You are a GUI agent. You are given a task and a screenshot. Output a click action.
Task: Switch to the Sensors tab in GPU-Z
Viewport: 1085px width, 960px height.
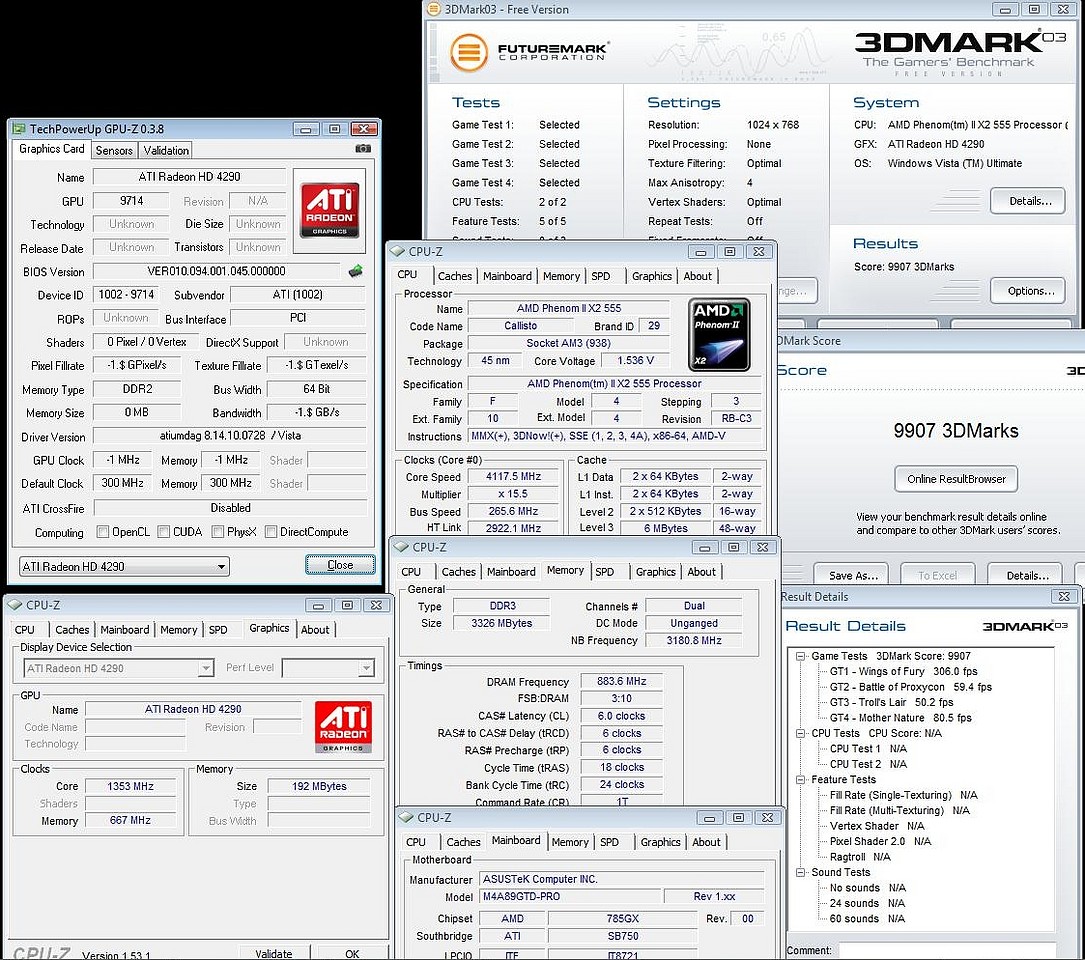[x=114, y=150]
